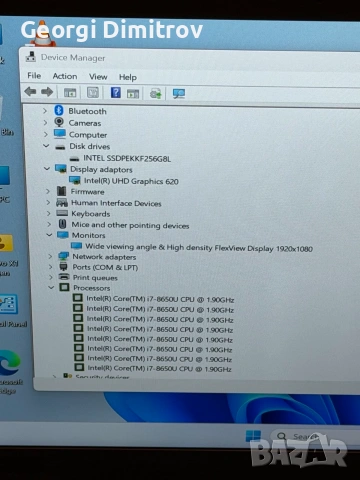
Task: Click the Print queues printer icon
Action: 64,277
